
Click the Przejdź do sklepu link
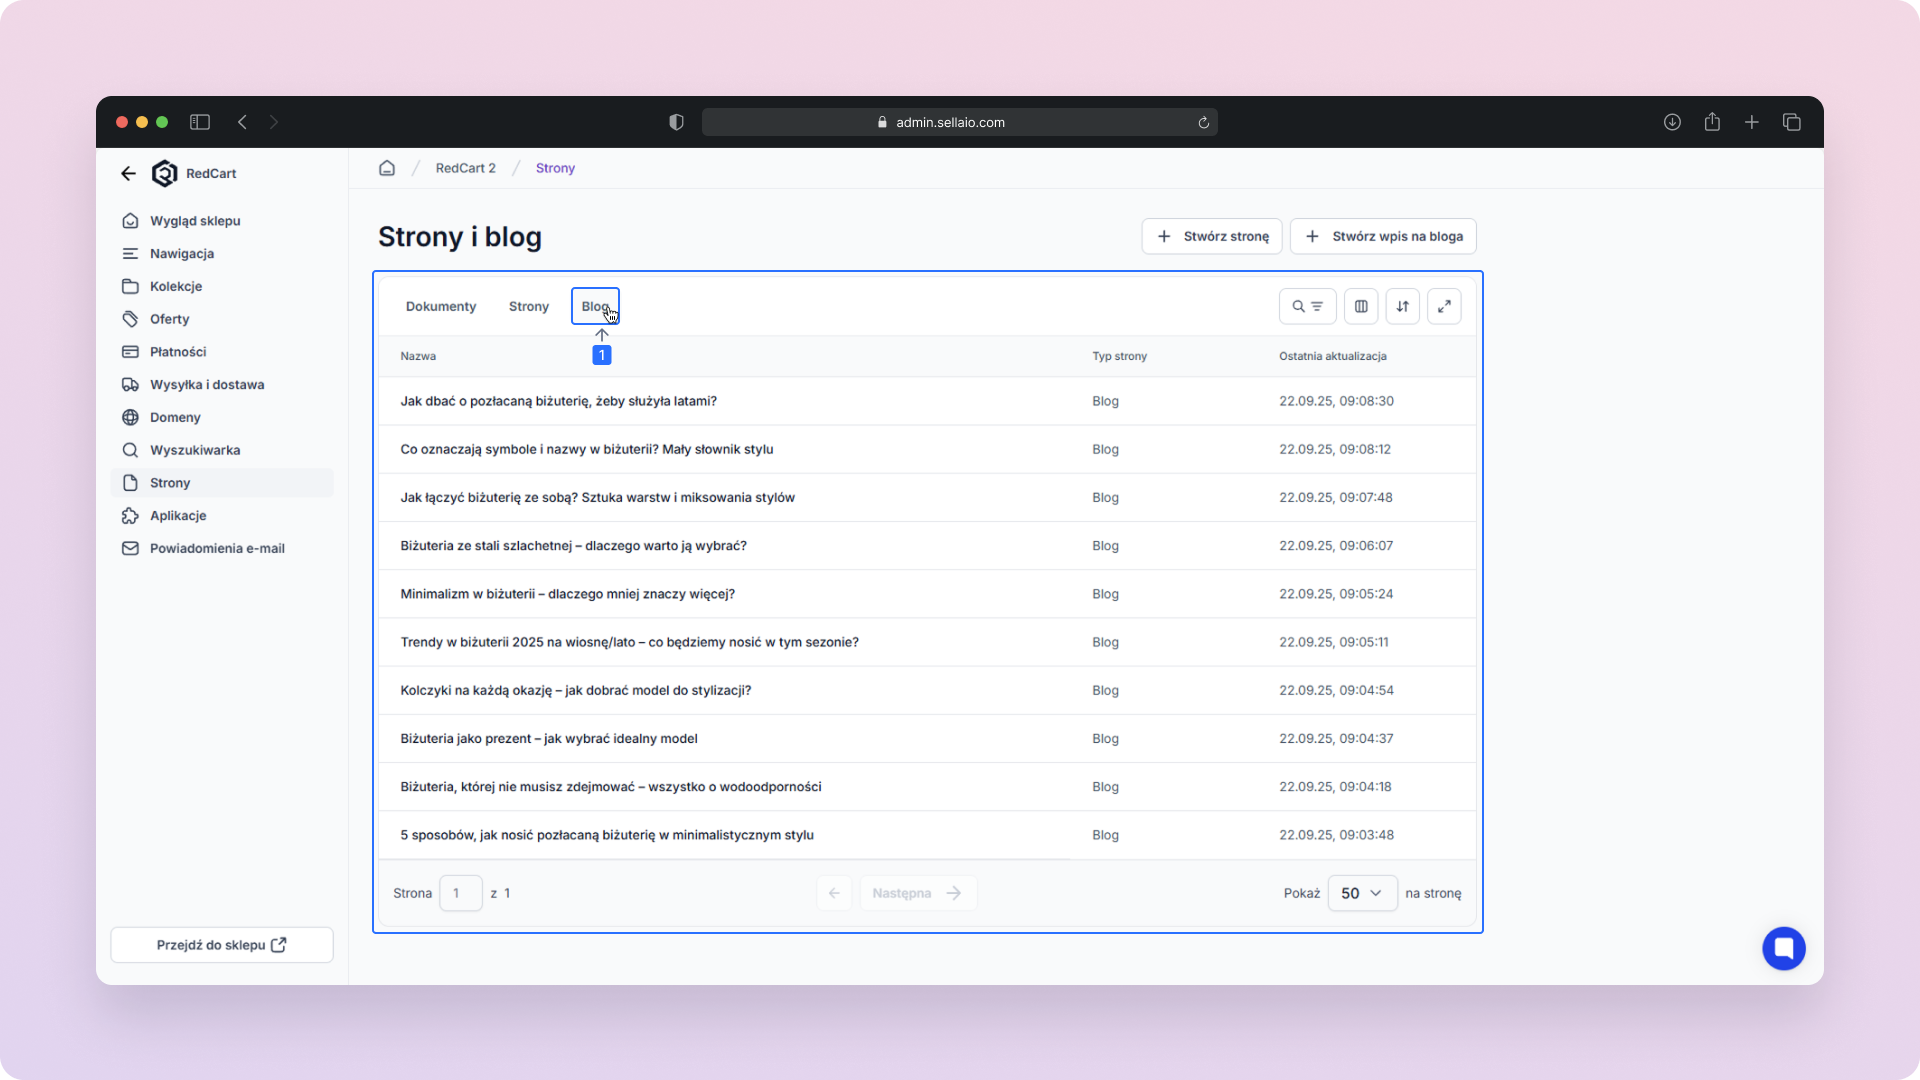coord(221,945)
